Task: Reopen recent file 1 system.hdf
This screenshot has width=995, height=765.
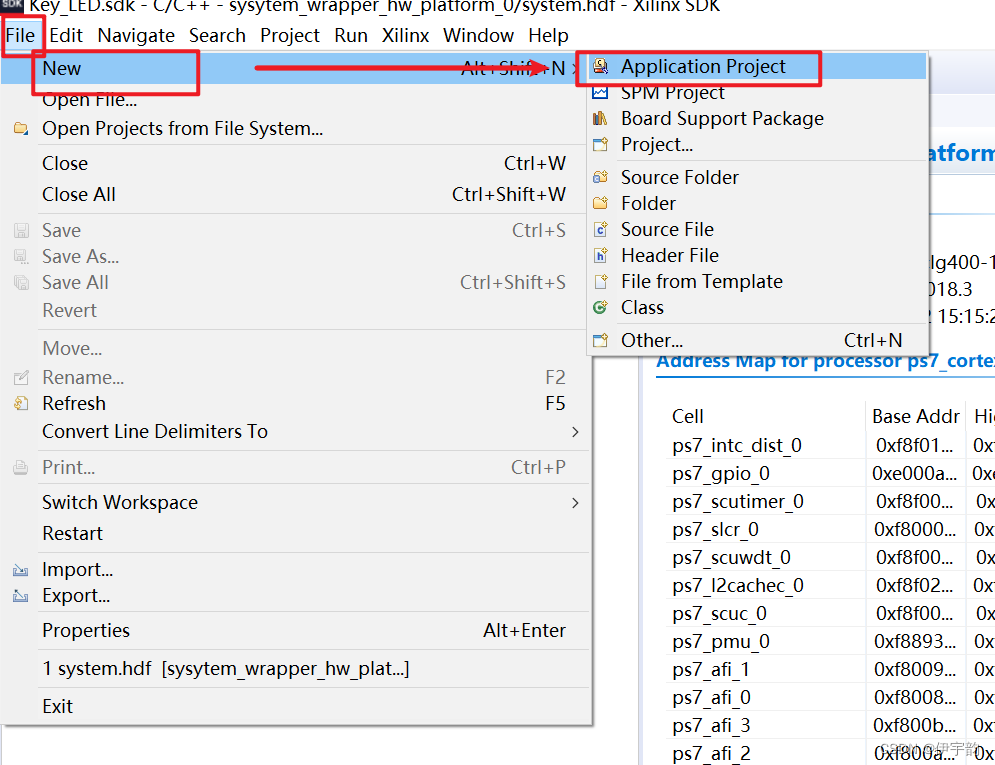Action: click(x=295, y=669)
